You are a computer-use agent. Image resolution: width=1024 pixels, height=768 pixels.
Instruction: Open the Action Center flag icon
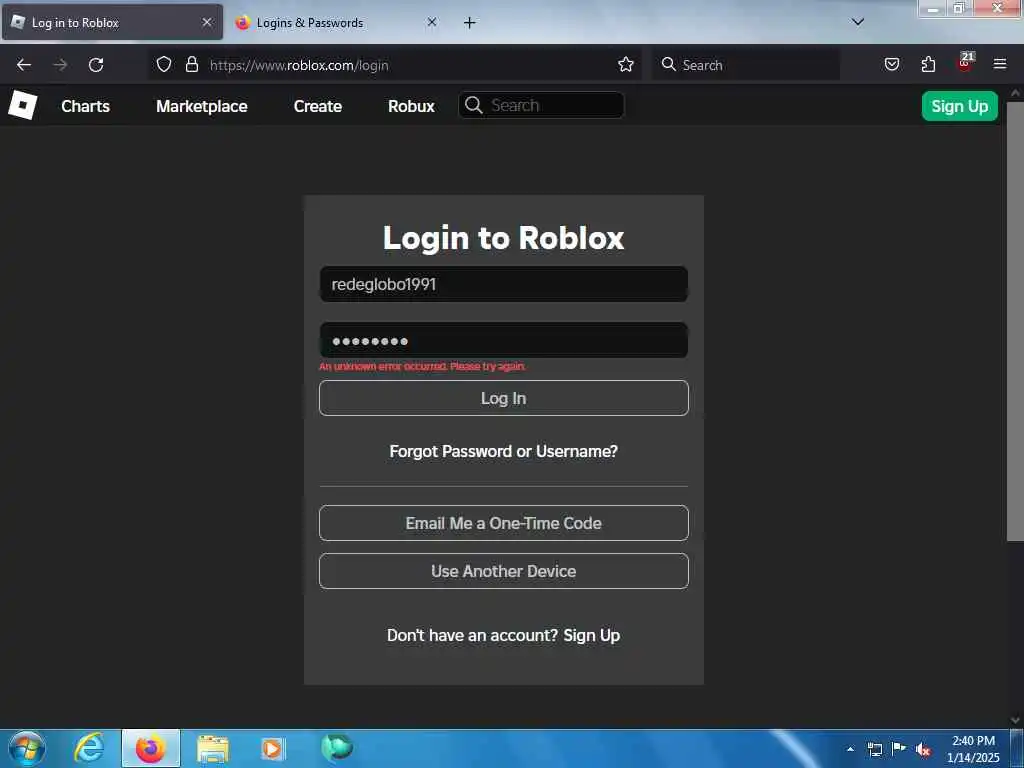tap(899, 748)
